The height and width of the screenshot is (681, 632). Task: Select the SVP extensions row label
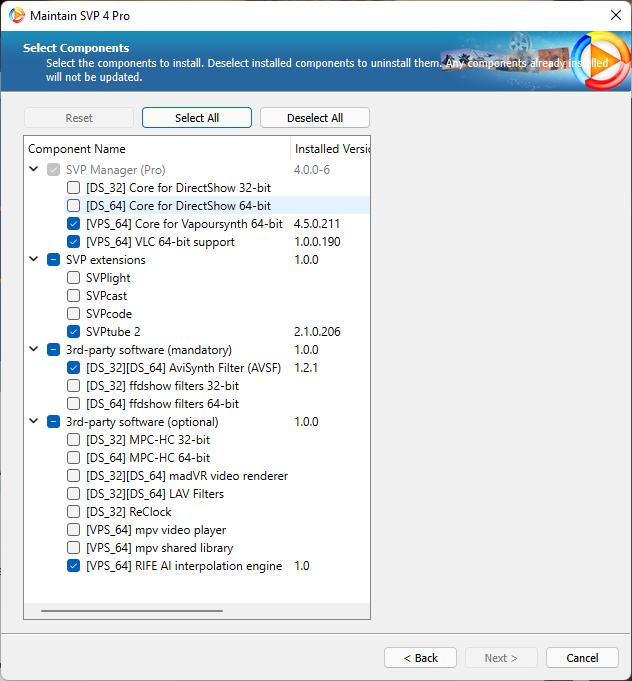click(106, 260)
